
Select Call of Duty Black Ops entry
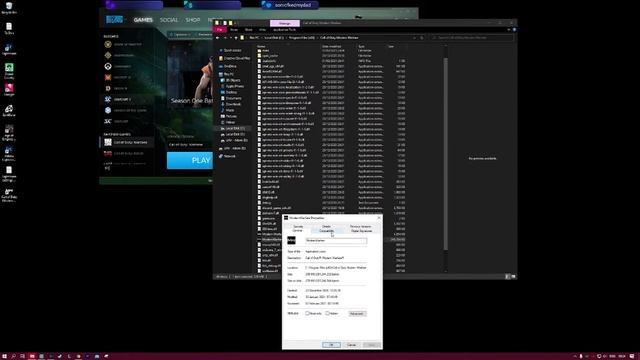coord(127,153)
